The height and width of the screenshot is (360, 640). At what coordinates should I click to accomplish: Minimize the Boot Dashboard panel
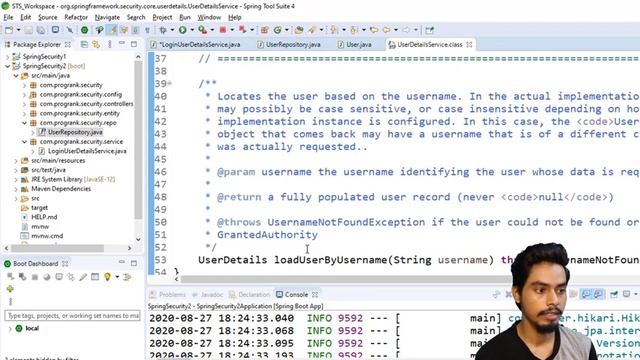[x=122, y=263]
